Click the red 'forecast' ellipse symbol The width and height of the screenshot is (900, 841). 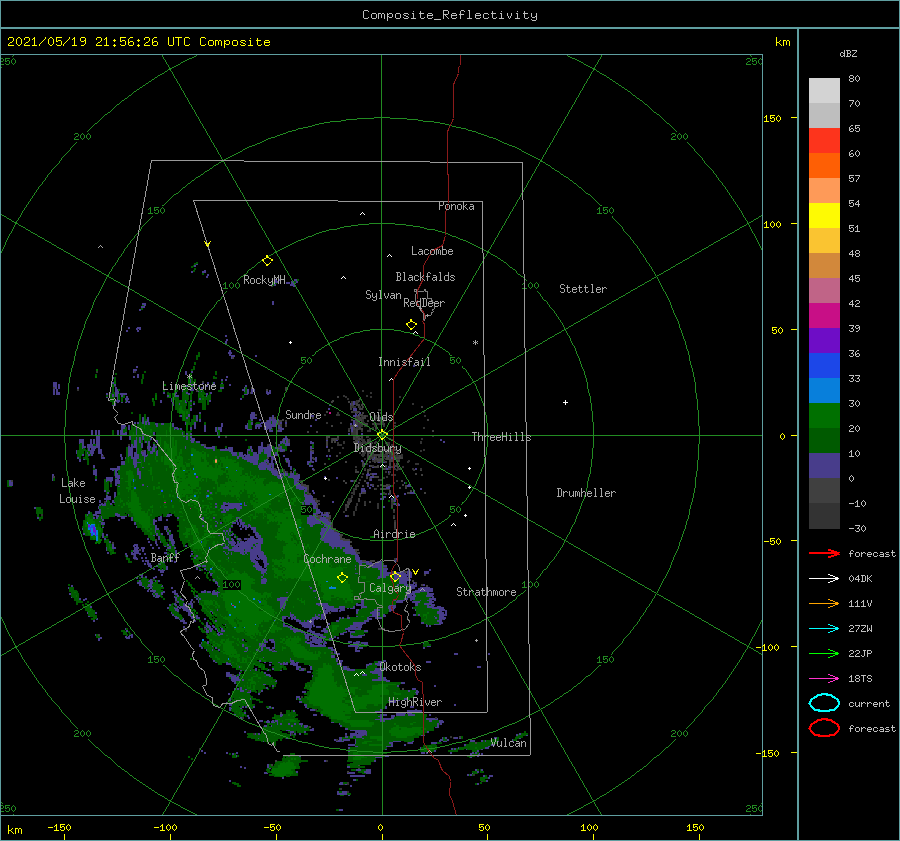tap(824, 728)
